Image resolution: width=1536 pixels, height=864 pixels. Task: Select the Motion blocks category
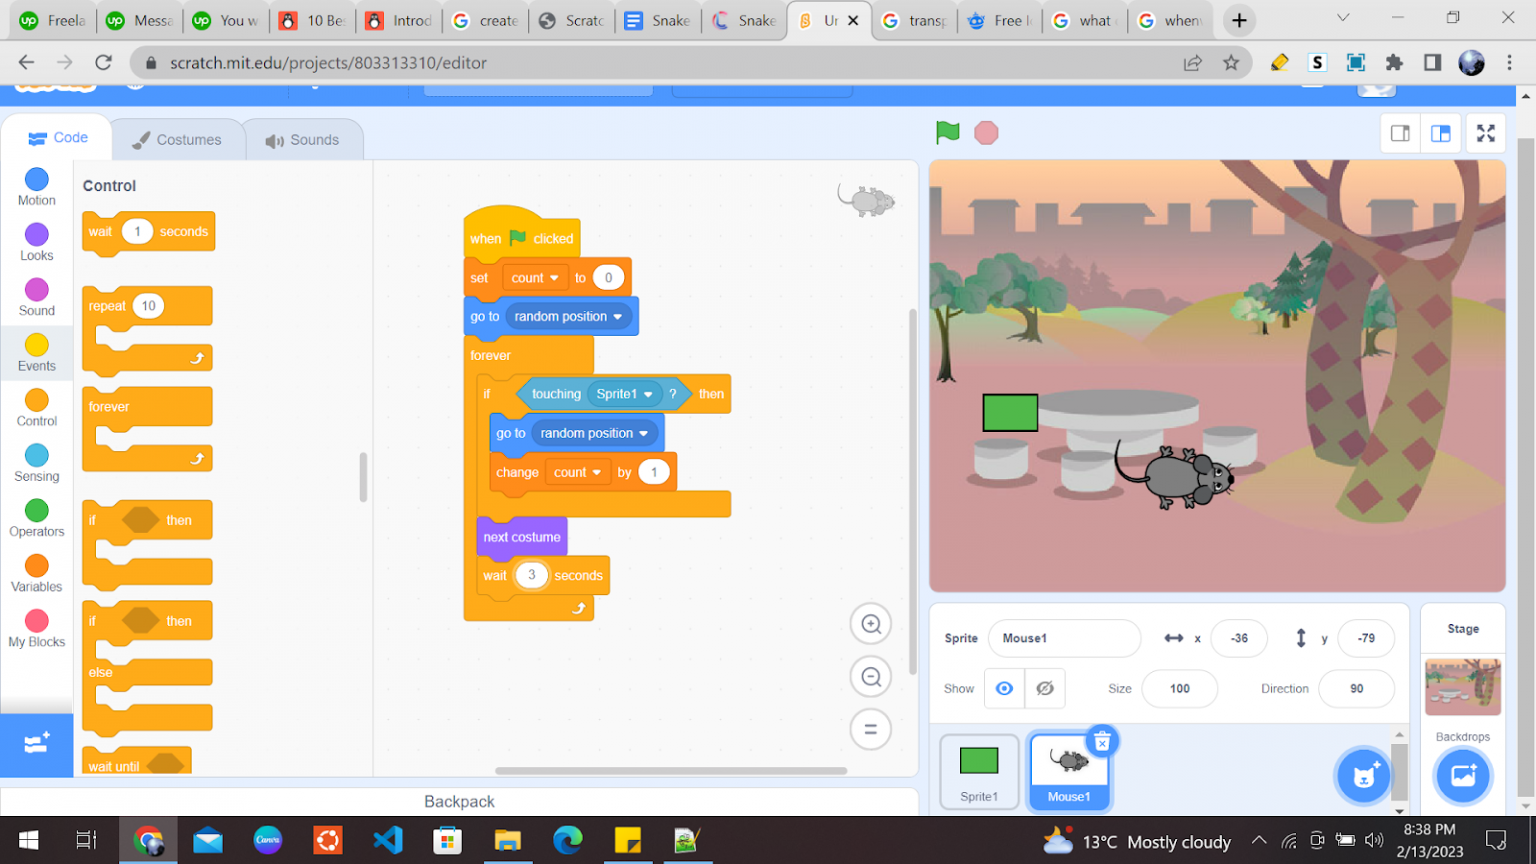36,185
